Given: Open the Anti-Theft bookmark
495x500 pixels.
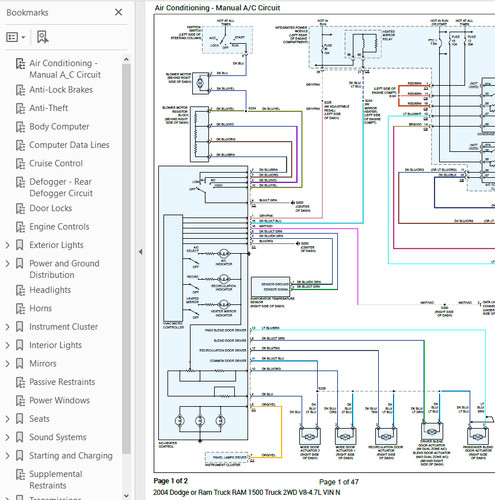Looking at the screenshot, I should point(49,108).
